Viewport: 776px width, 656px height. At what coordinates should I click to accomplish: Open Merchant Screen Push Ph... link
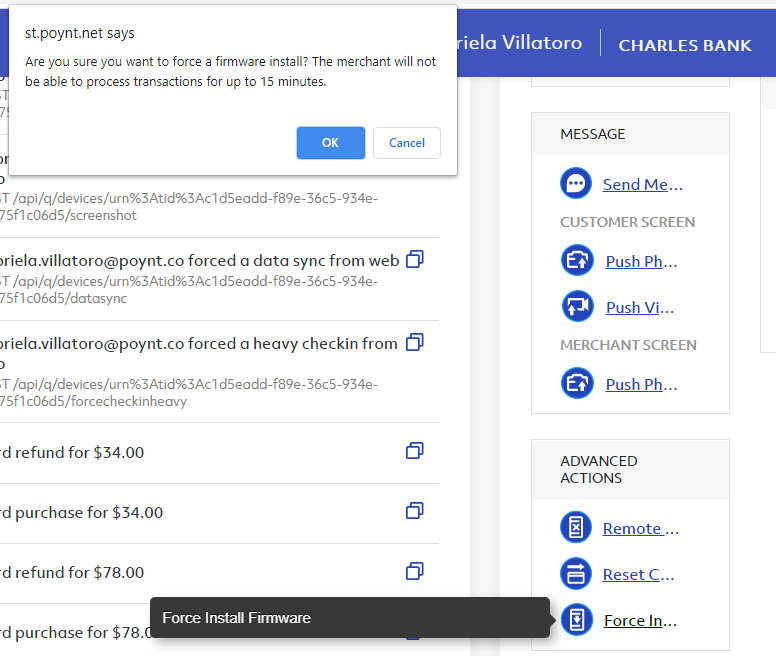(641, 384)
